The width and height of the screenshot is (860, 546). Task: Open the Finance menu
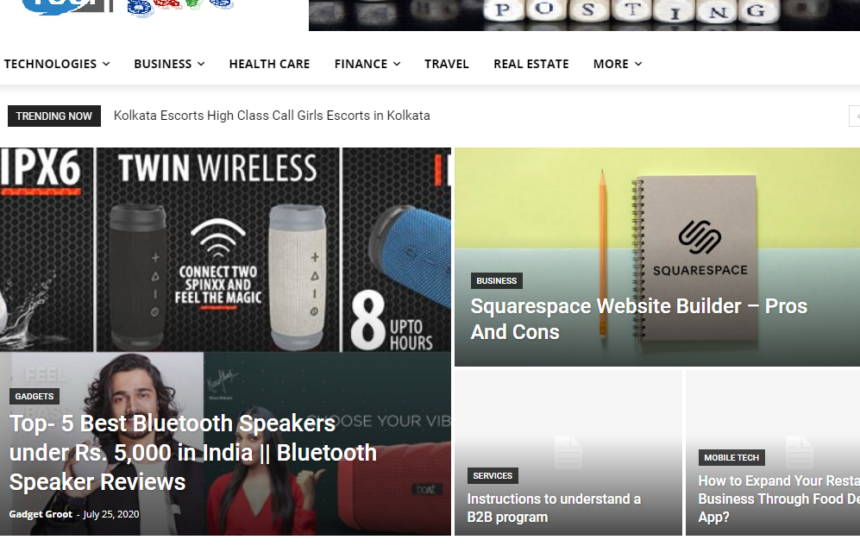361,64
